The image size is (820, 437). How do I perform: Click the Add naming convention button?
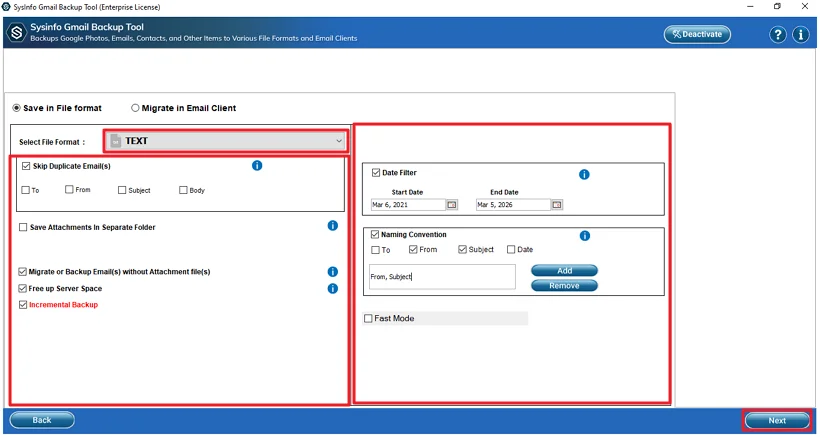coord(564,271)
